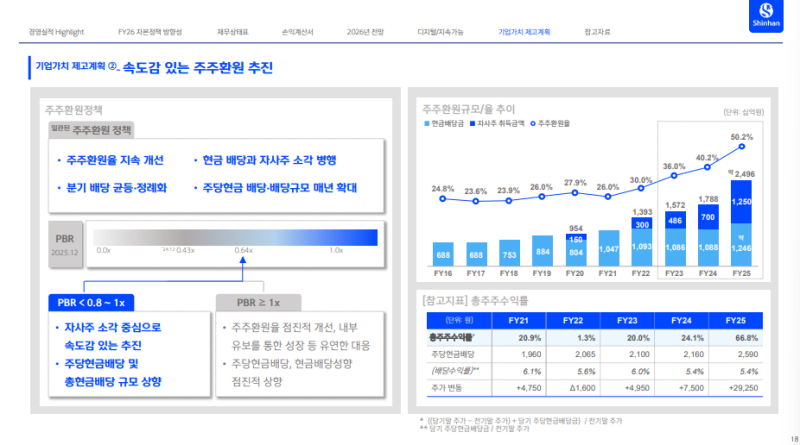Select the 2026년 전망 tab

pyautogui.click(x=364, y=33)
